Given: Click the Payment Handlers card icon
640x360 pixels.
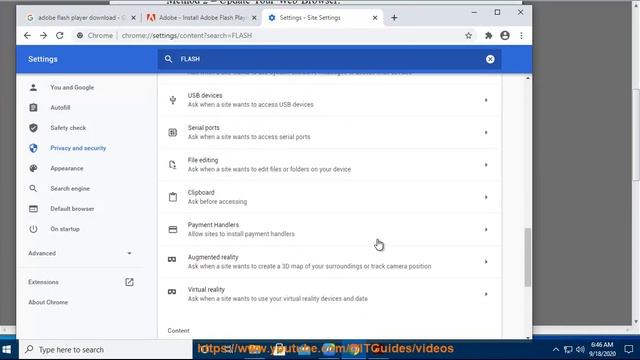Looking at the screenshot, I should coord(173,229).
